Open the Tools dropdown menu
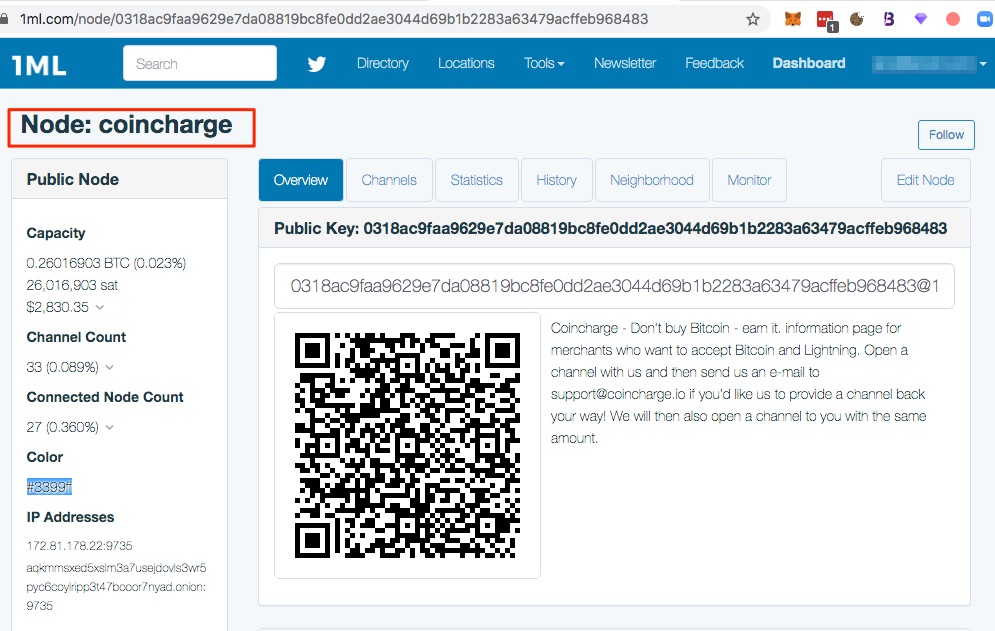Viewport: 995px width, 631px height. pyautogui.click(x=544, y=63)
